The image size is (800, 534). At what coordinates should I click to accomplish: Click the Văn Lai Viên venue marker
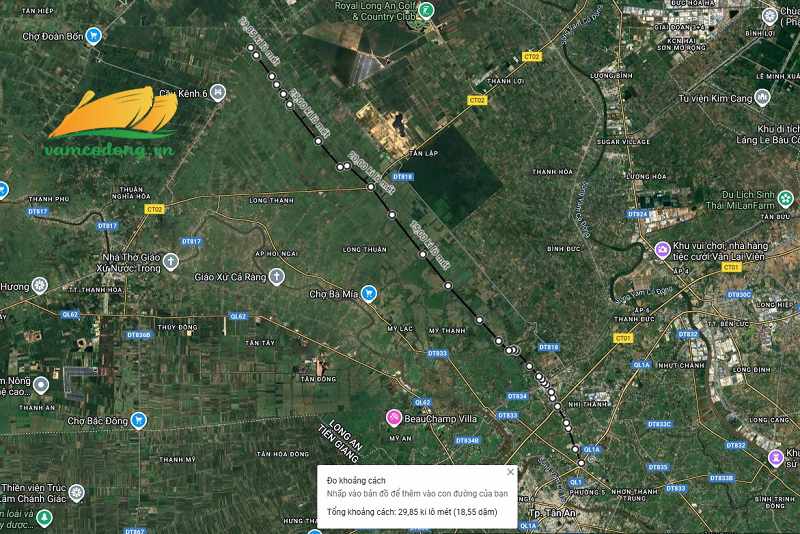pyautogui.click(x=662, y=250)
